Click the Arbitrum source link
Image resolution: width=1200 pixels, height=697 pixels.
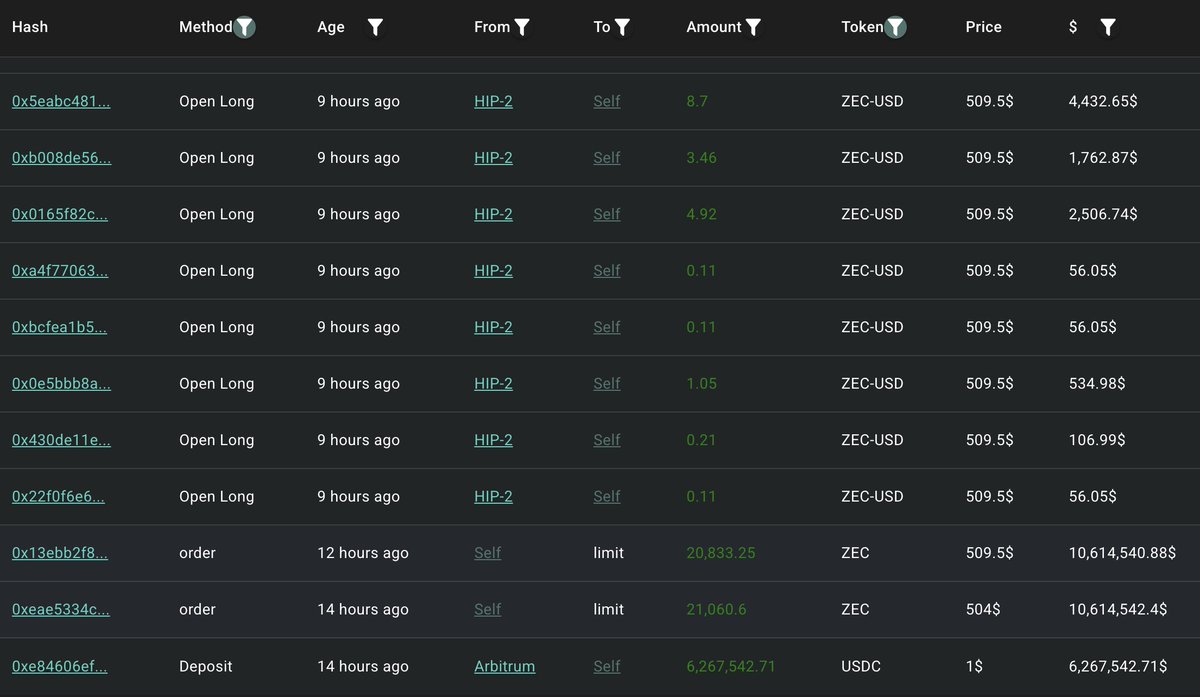(504, 666)
